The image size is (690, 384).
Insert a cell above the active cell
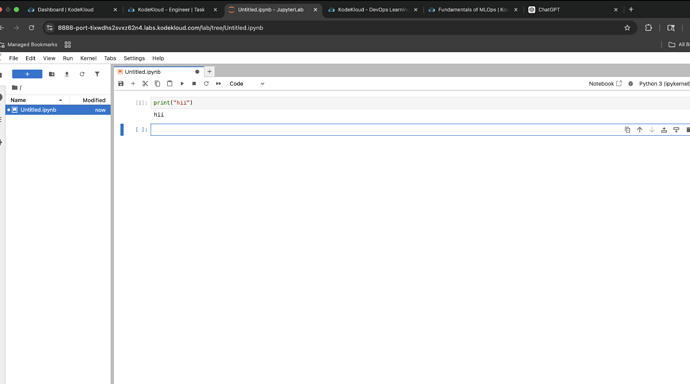click(x=664, y=130)
